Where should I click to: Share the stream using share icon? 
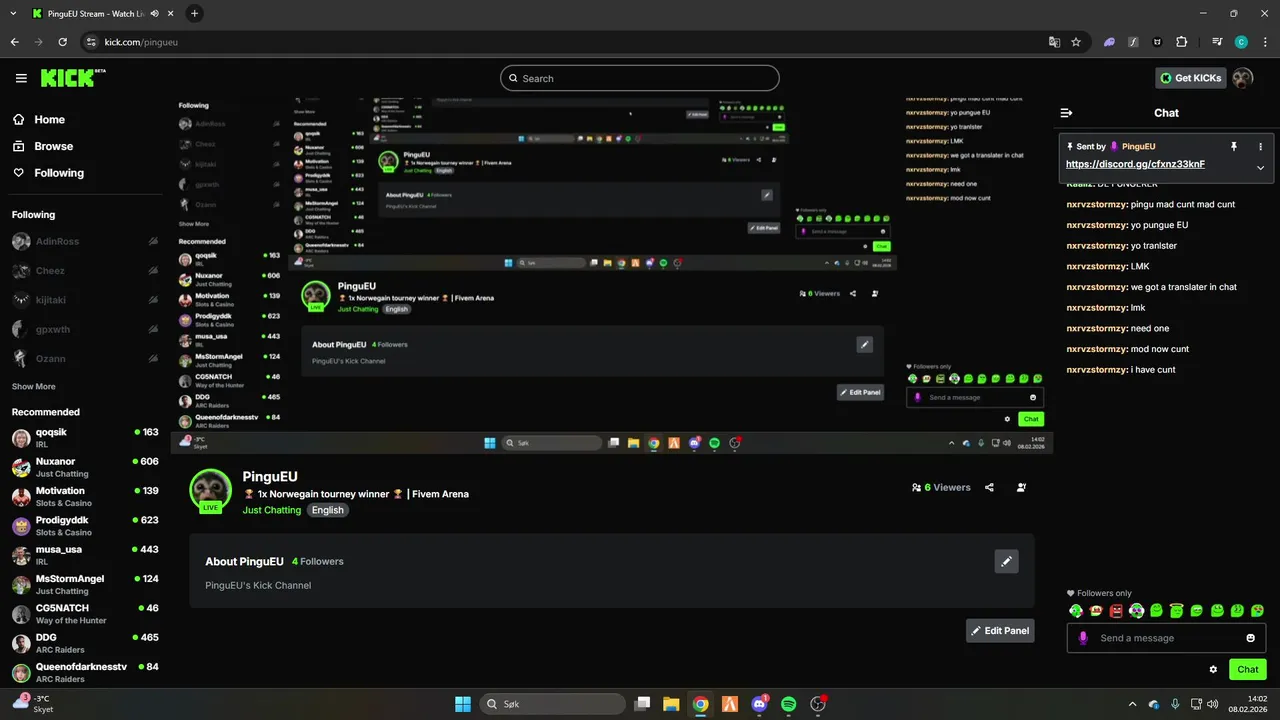[989, 488]
